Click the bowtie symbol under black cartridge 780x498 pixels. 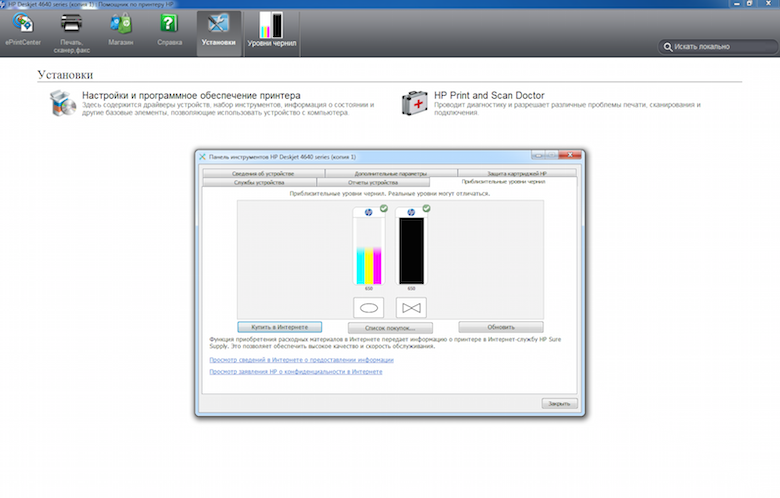411,308
